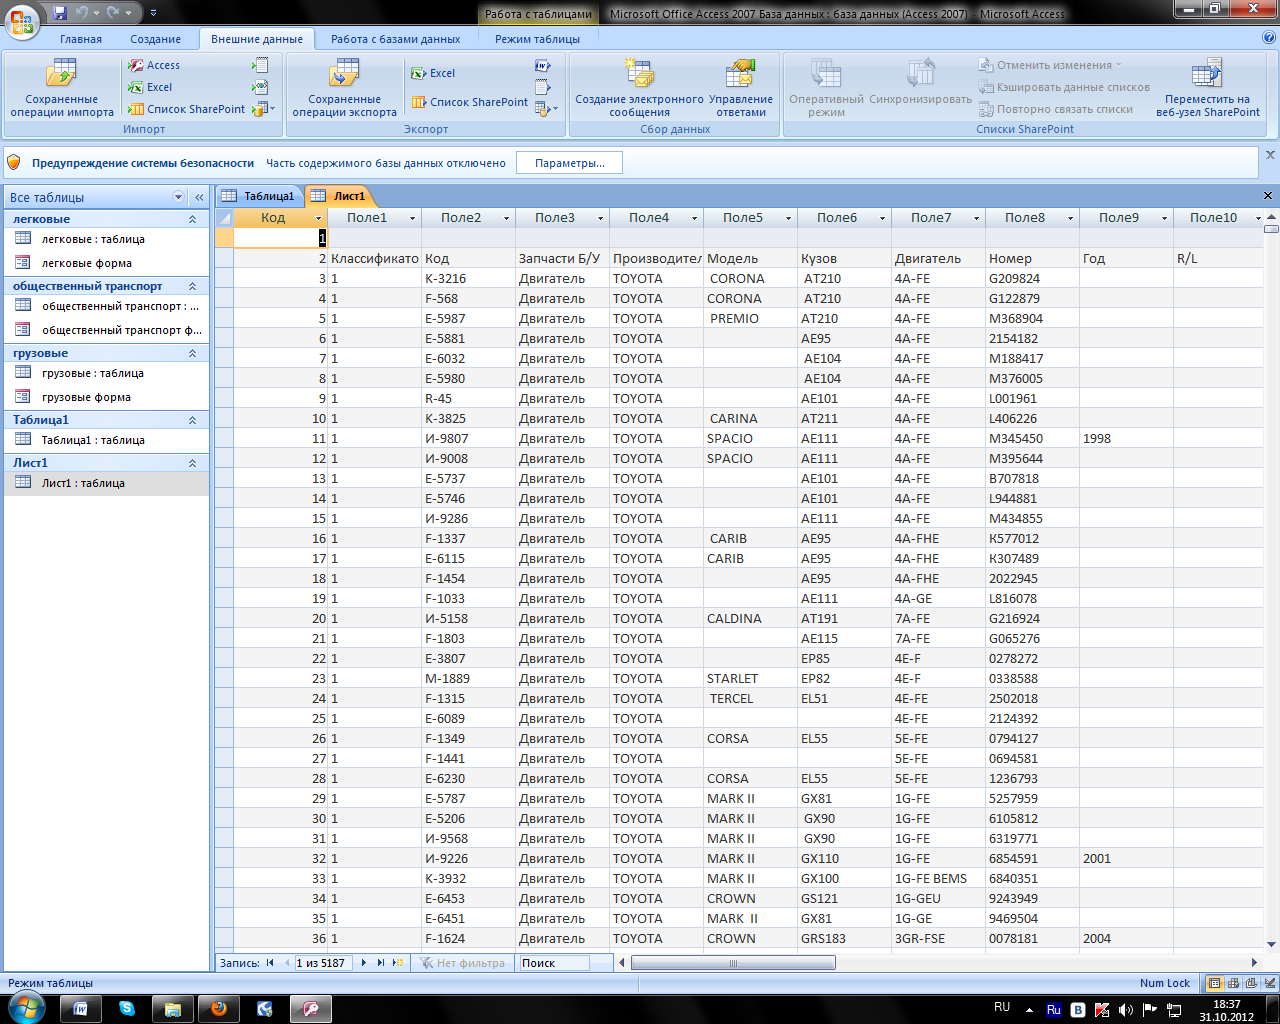The width and height of the screenshot is (1280, 1024).
Task: Import a SharePoint list
Action: tap(187, 109)
